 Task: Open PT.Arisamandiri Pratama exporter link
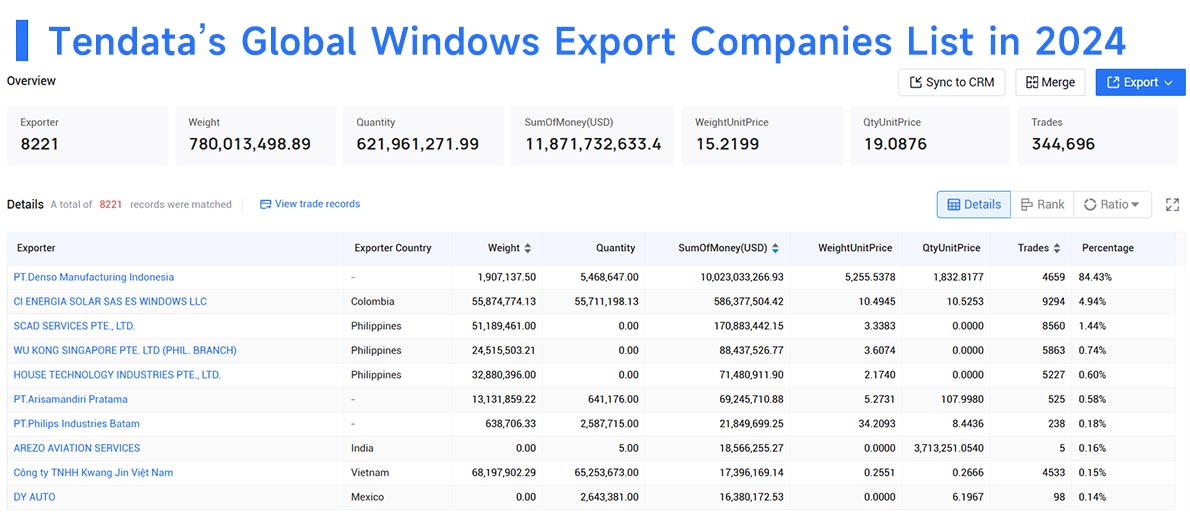tap(71, 399)
